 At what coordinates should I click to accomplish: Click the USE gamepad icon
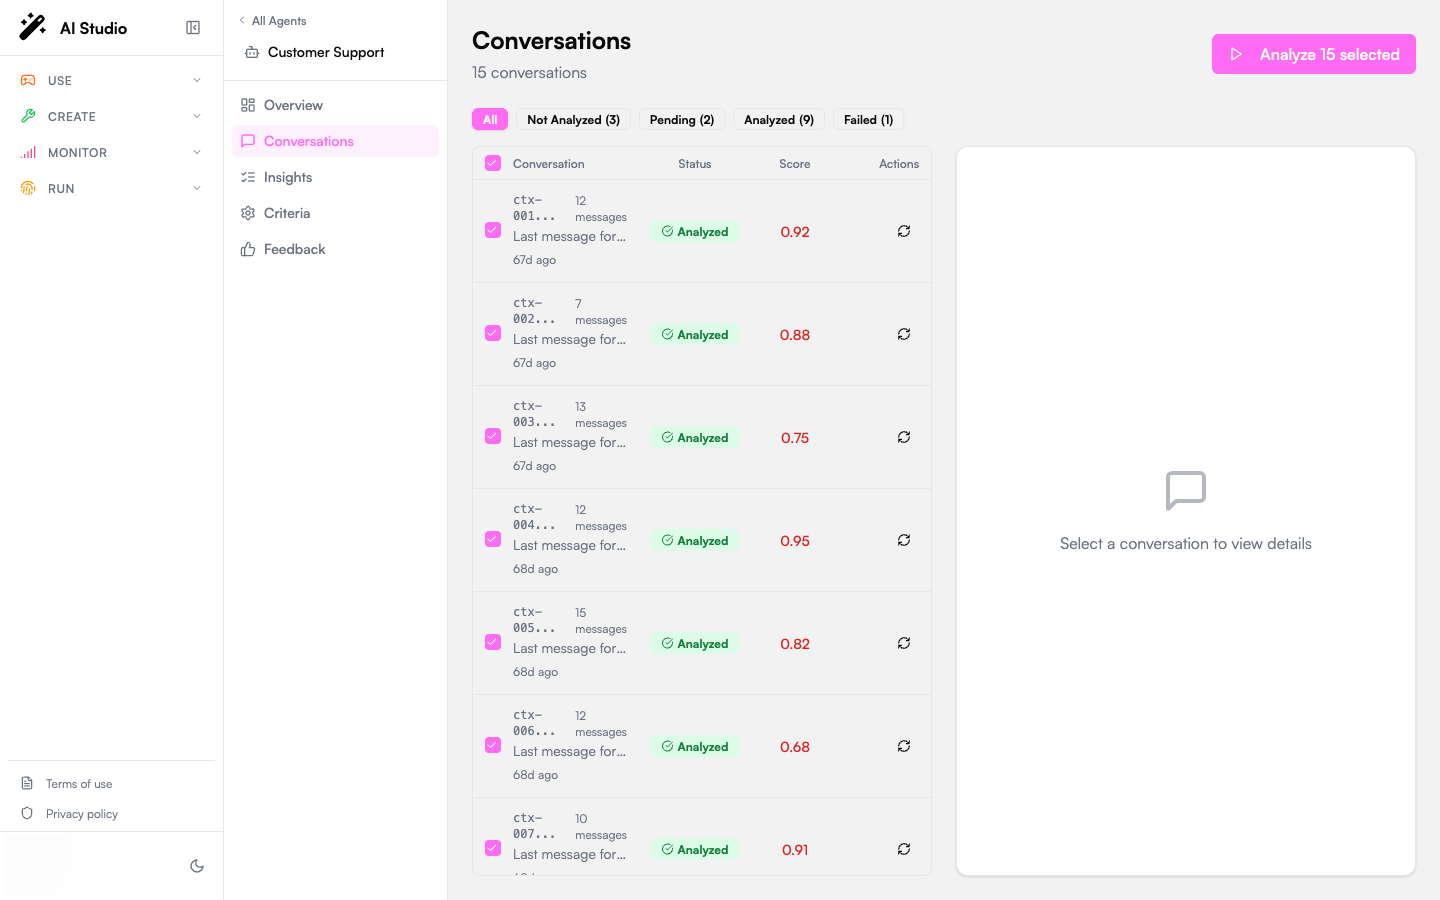[28, 80]
